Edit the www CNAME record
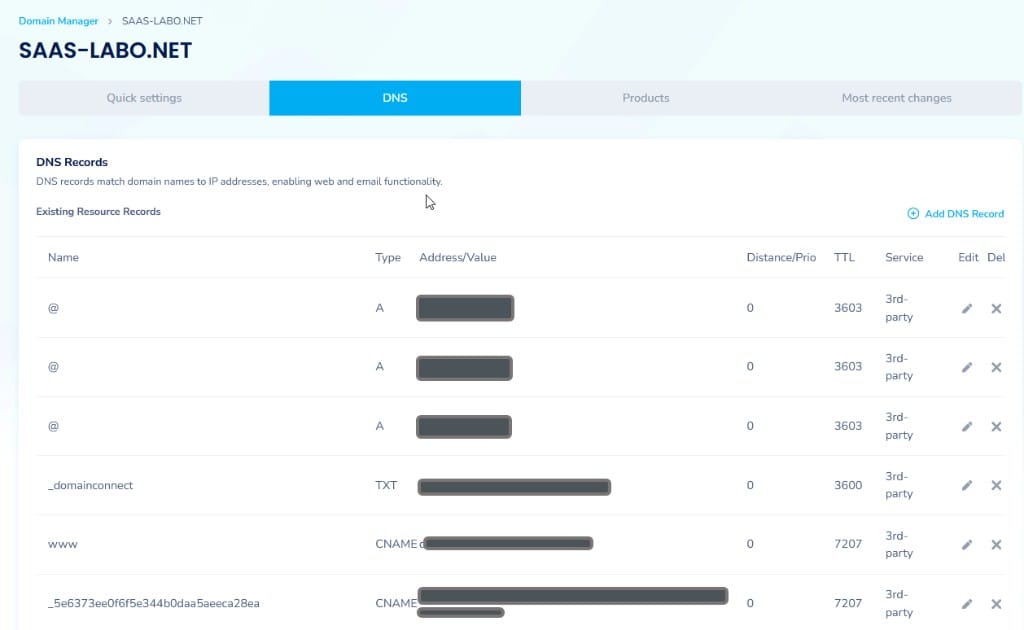This screenshot has width=1024, height=630. pyautogui.click(x=967, y=544)
